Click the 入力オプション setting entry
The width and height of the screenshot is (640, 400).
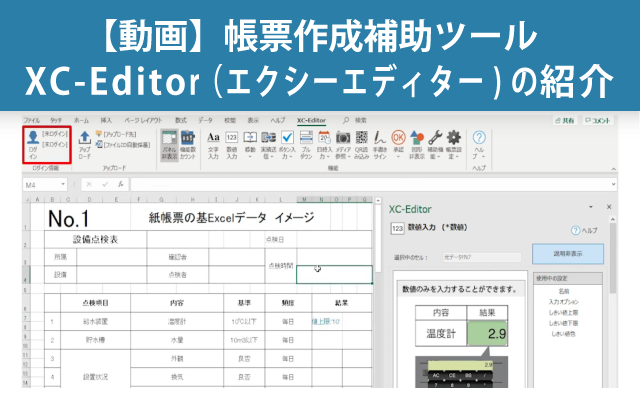click(564, 302)
